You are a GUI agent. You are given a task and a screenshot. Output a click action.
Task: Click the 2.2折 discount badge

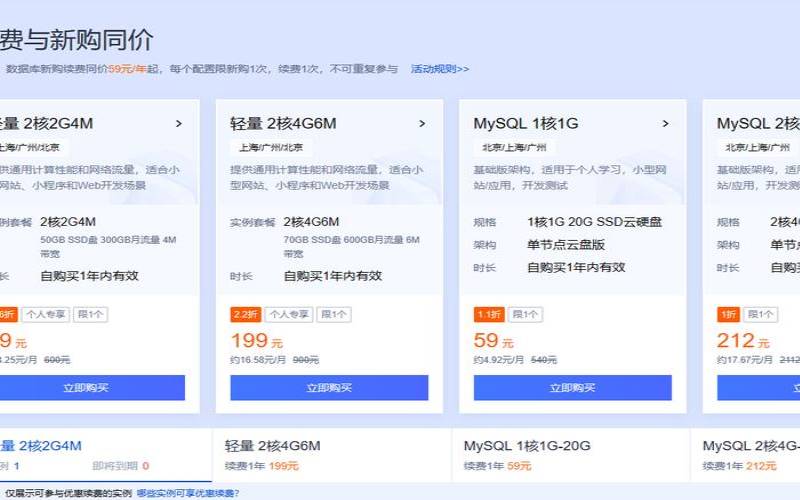tap(245, 314)
